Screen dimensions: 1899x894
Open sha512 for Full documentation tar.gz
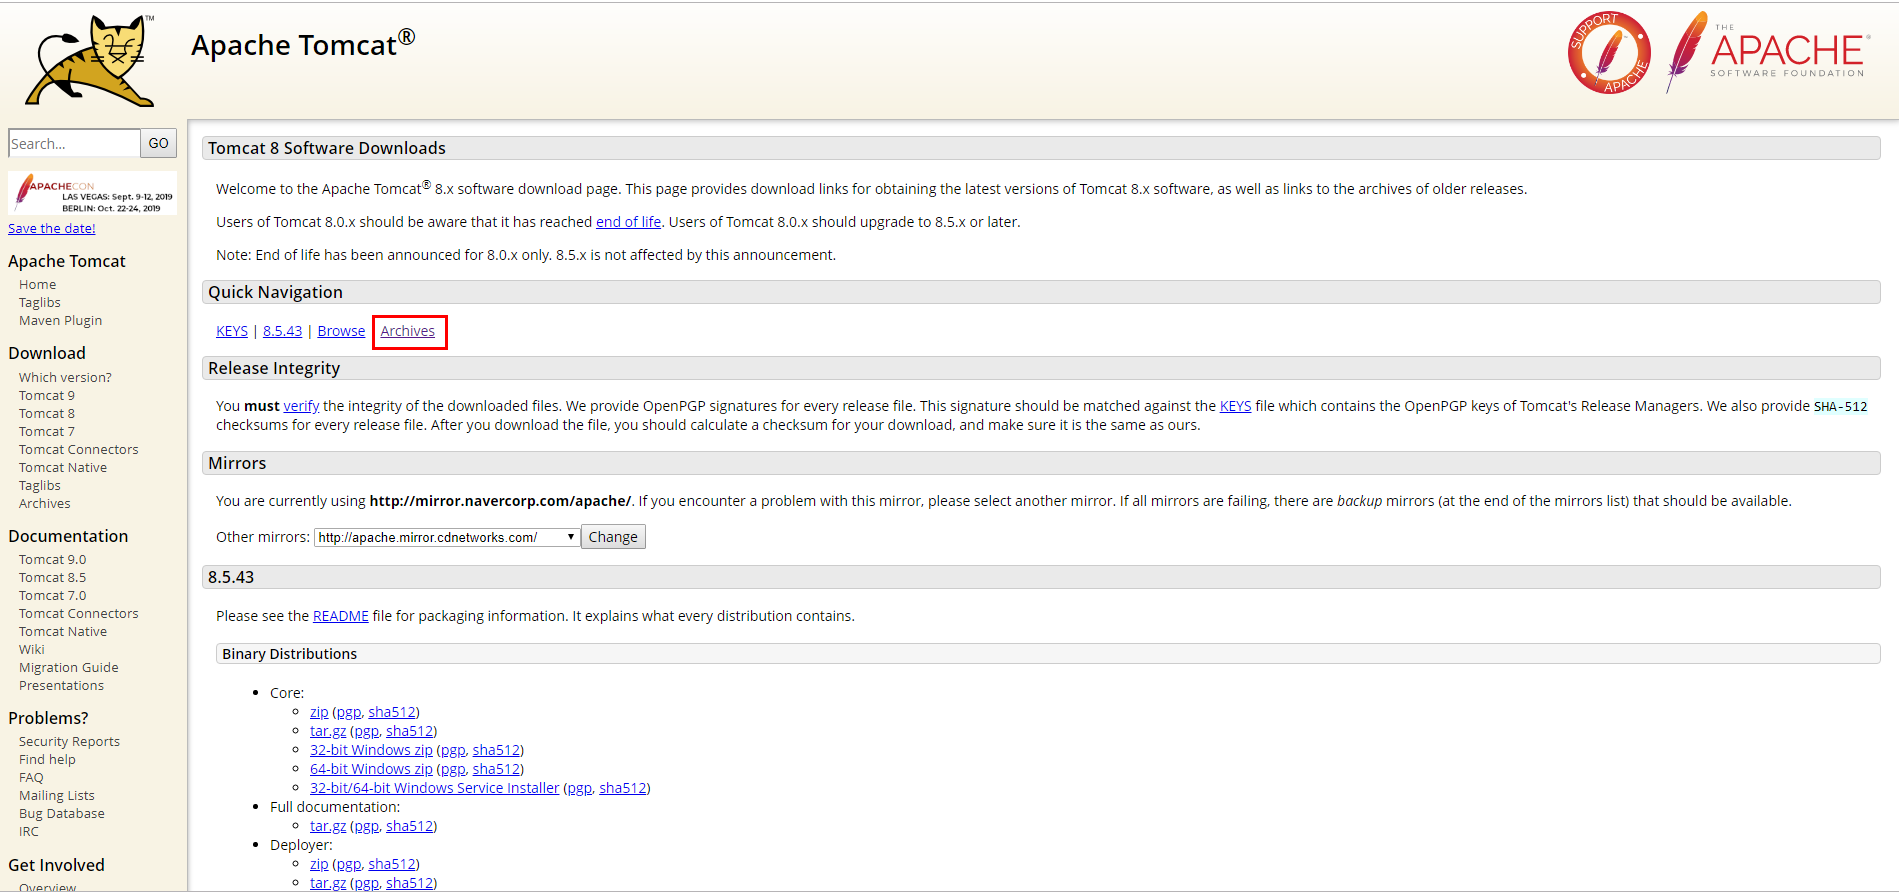[410, 826]
